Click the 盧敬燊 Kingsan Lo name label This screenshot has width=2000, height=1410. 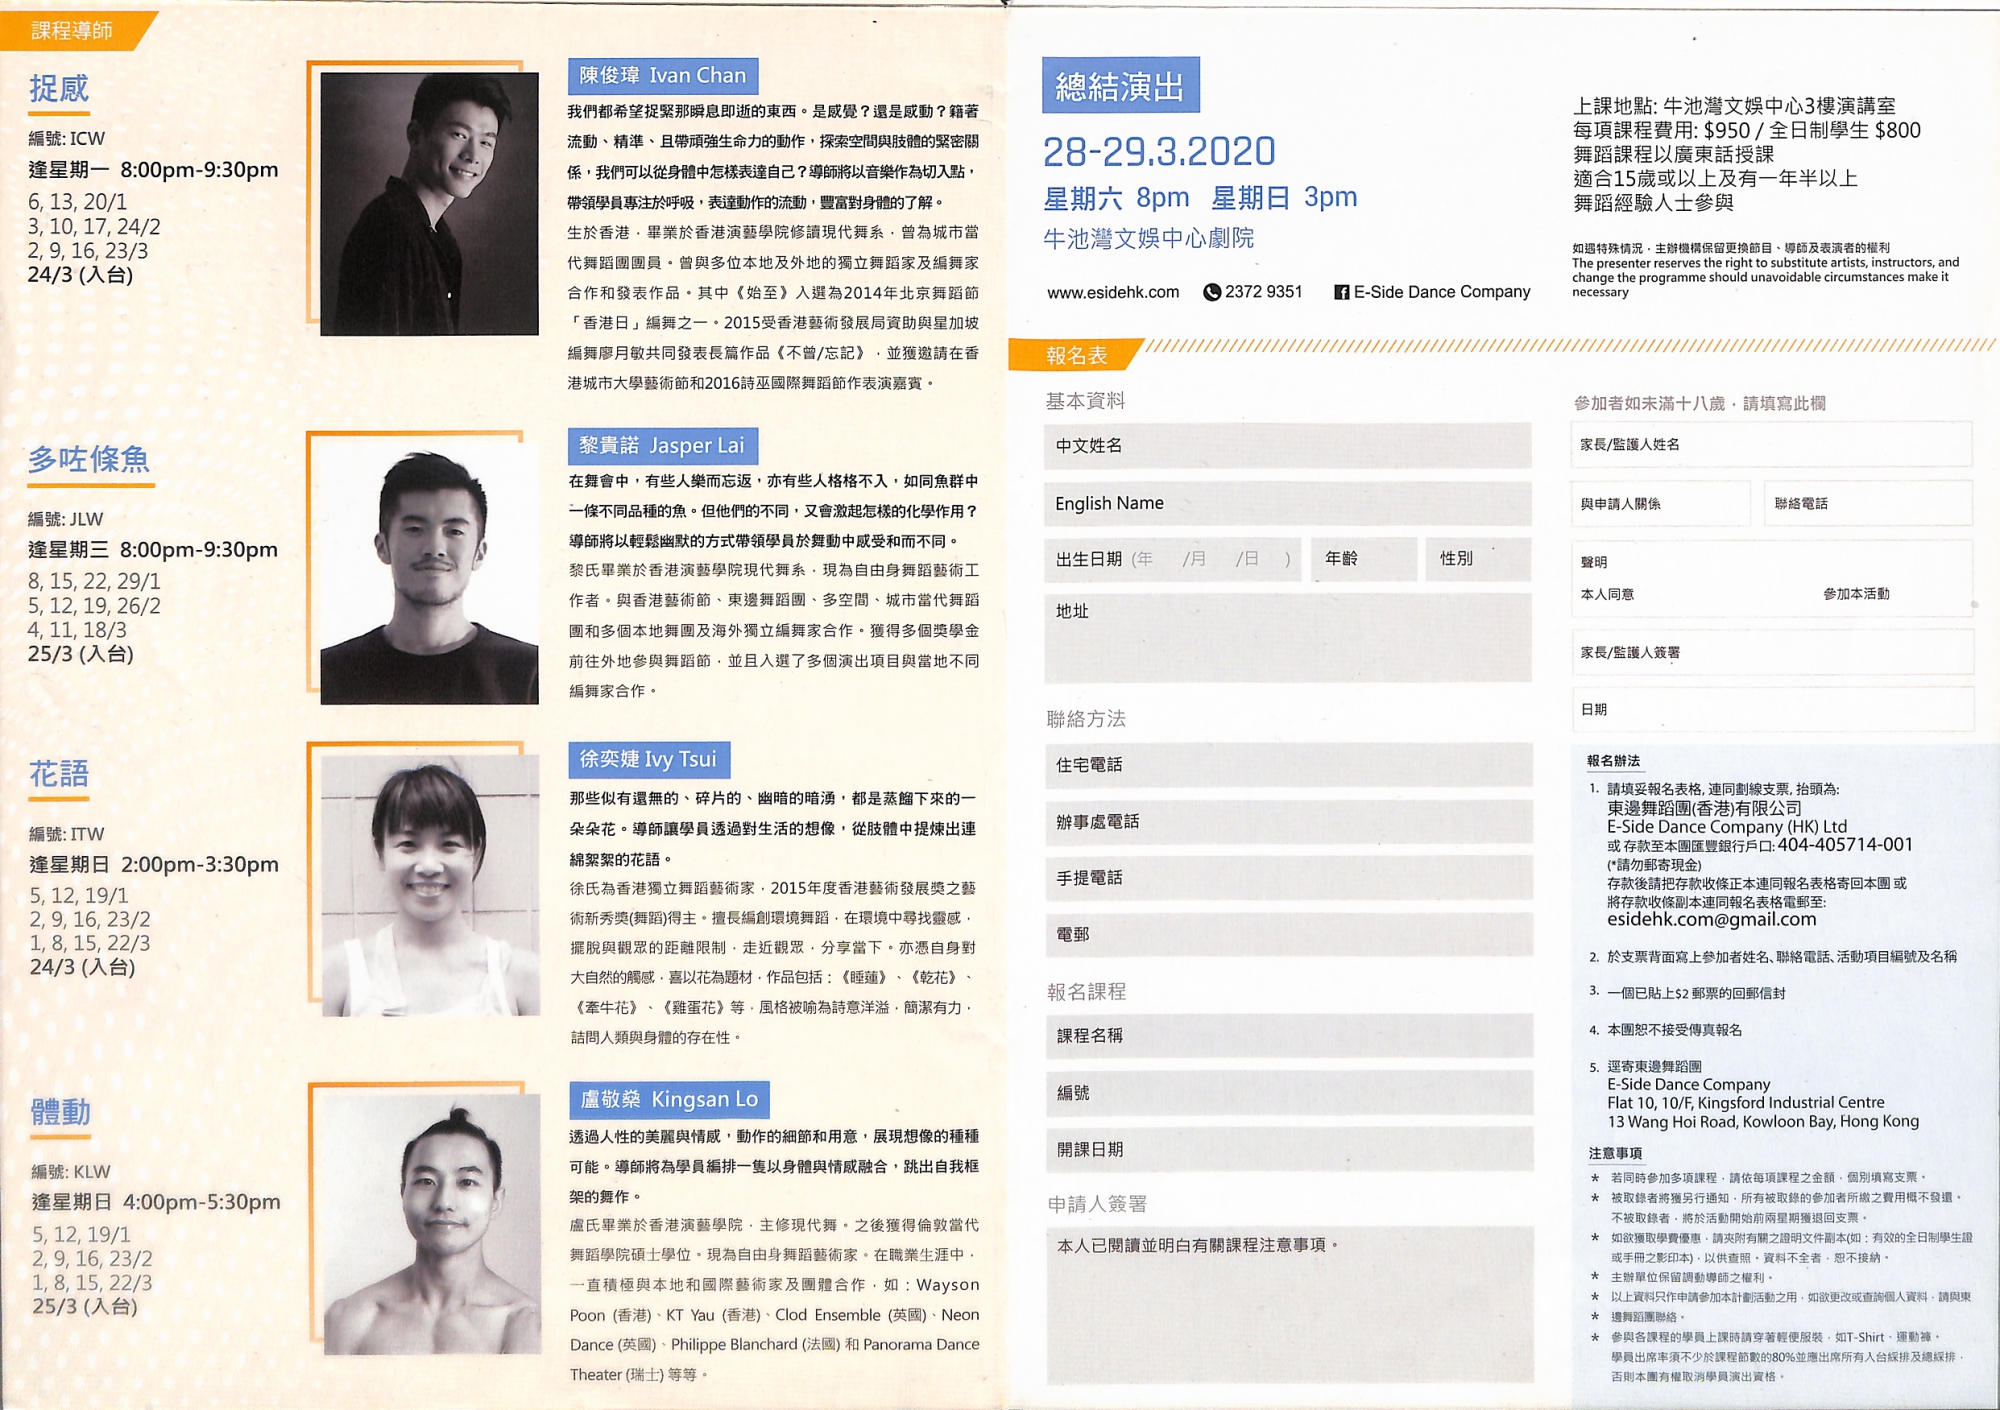point(668,1100)
